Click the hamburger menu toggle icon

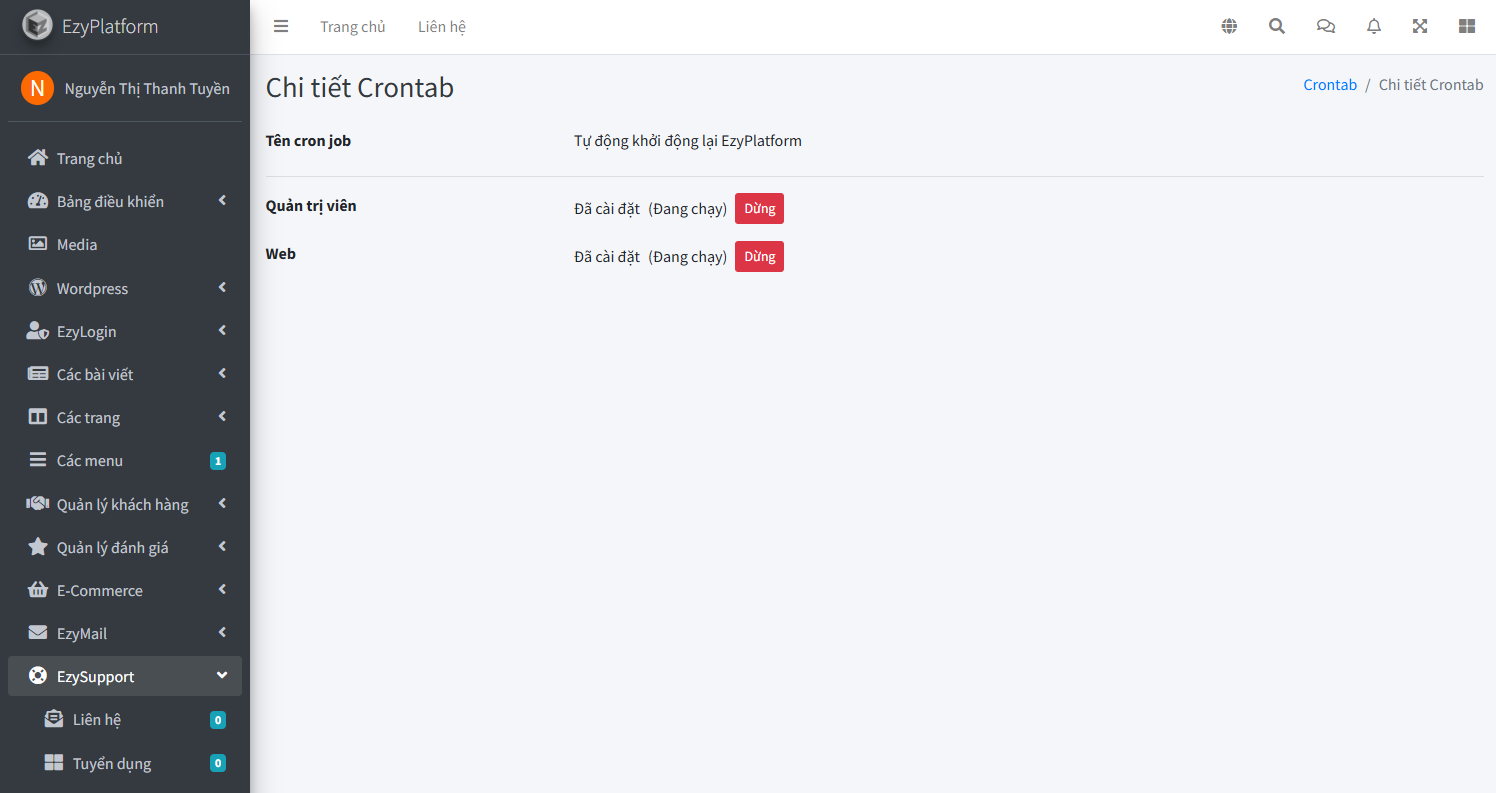(281, 27)
